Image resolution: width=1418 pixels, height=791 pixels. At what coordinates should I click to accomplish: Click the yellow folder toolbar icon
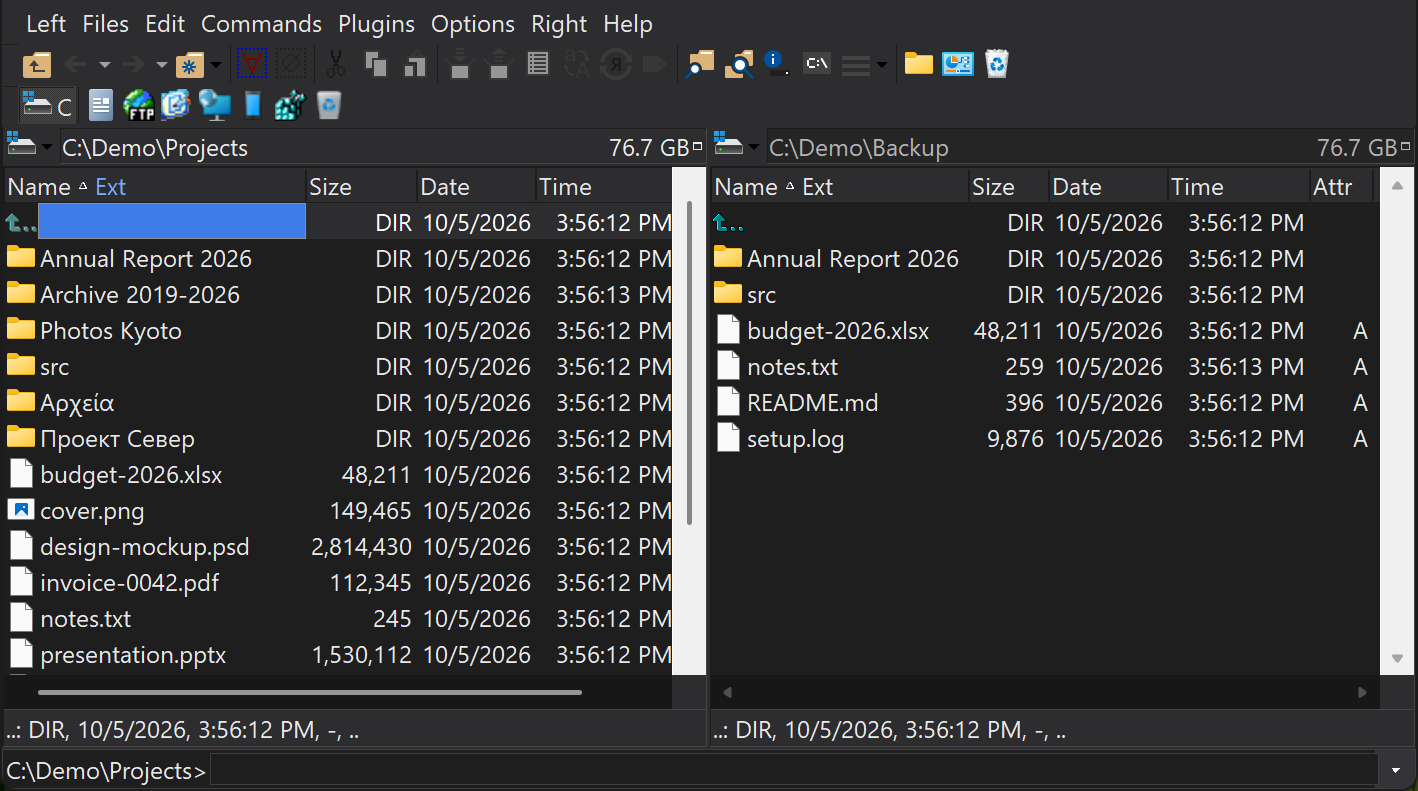tap(919, 65)
